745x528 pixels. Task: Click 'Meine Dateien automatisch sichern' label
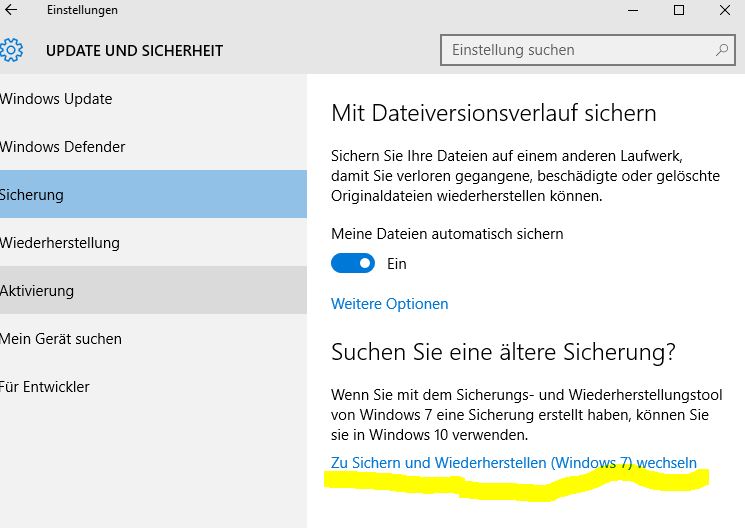(x=447, y=234)
